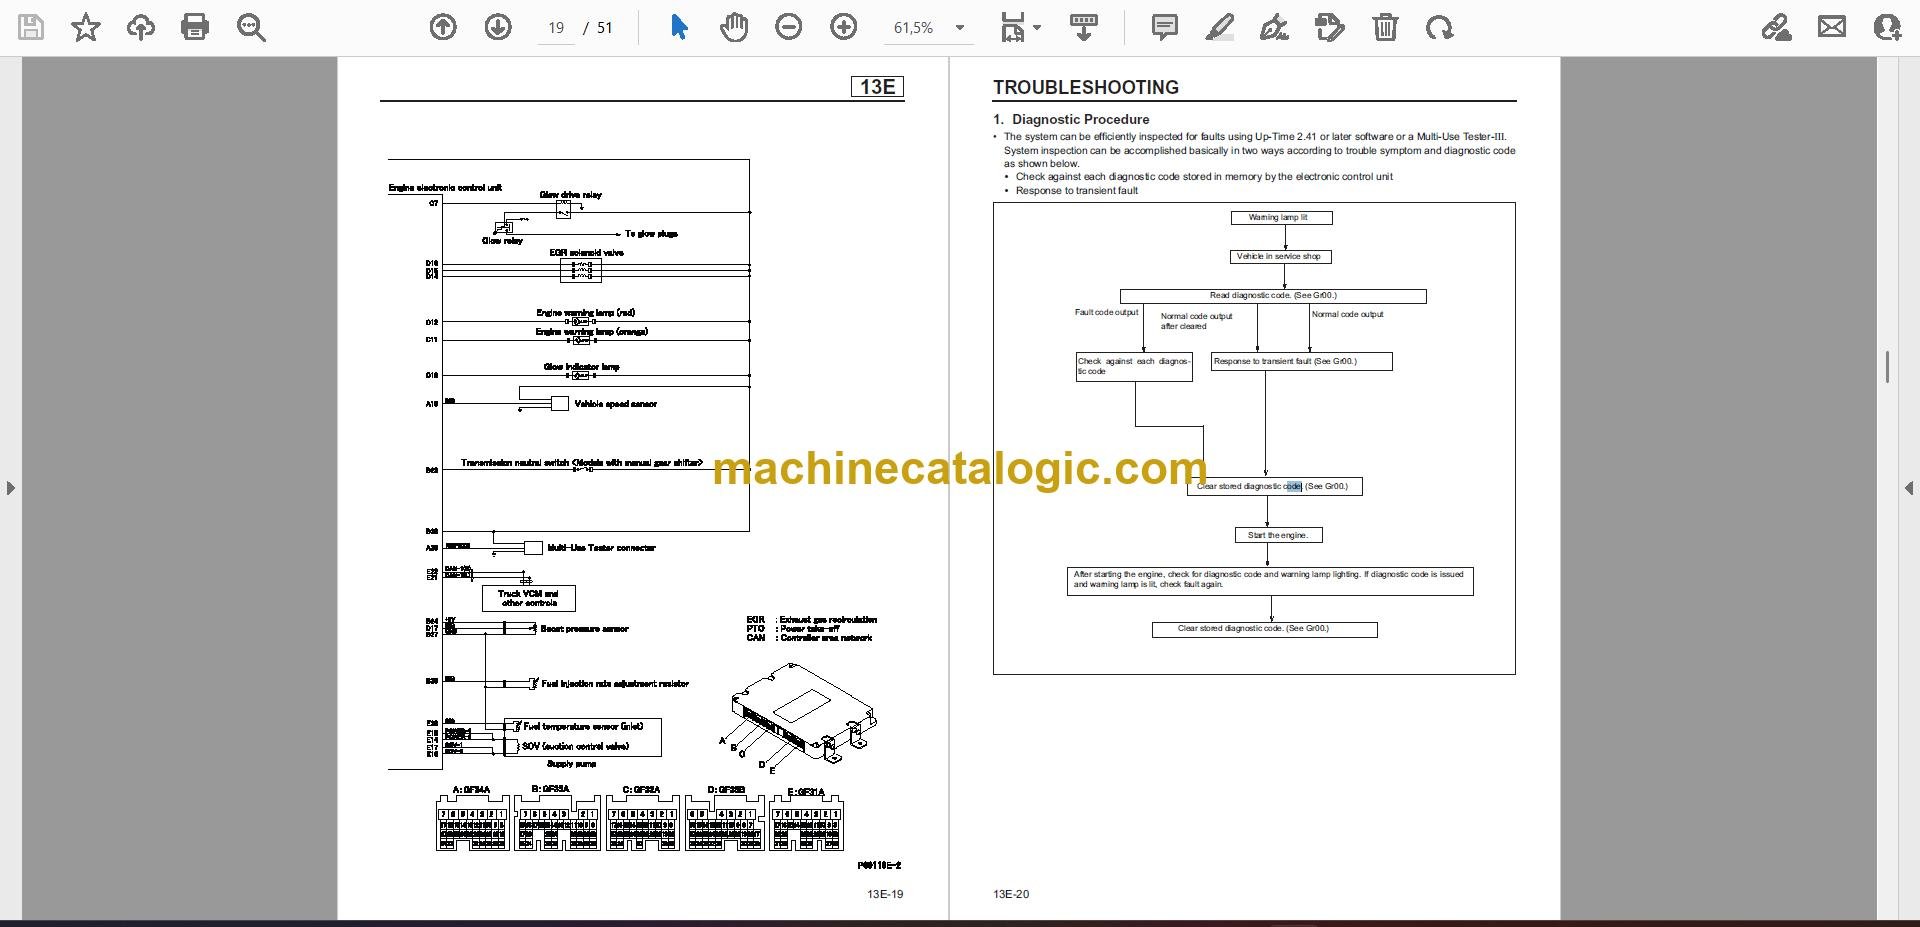Open the fit page options icon
Screen dimensions: 1920x927
click(x=1012, y=27)
